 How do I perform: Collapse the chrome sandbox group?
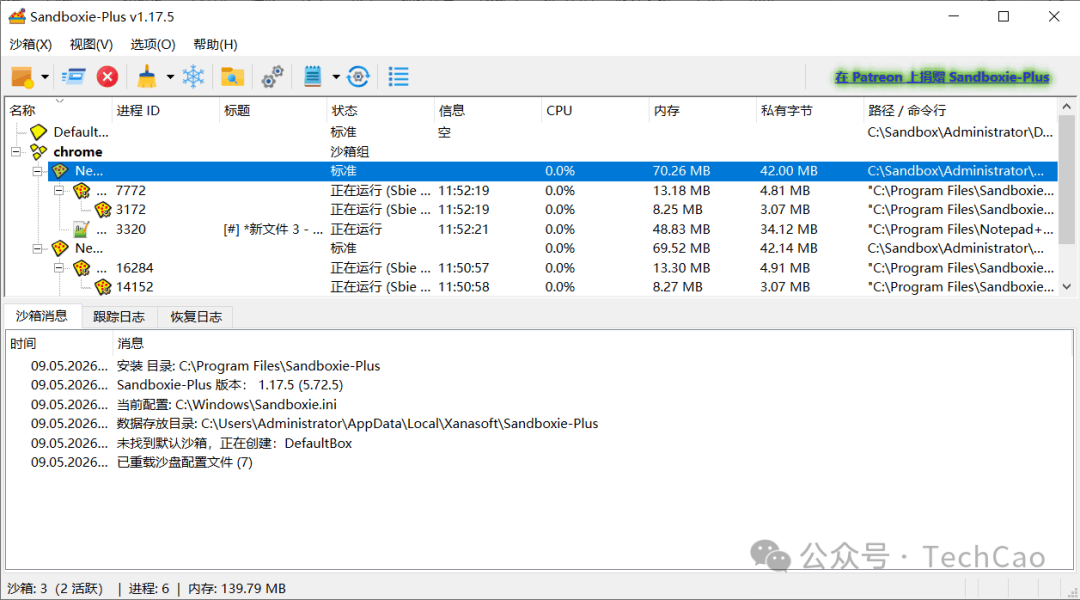[x=17, y=152]
